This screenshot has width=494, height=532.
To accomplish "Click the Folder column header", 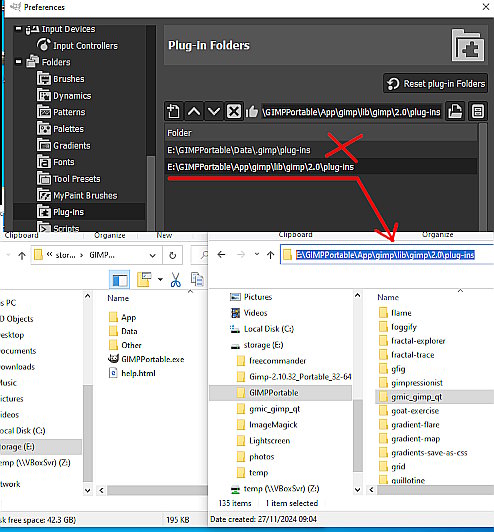I will coord(321,133).
